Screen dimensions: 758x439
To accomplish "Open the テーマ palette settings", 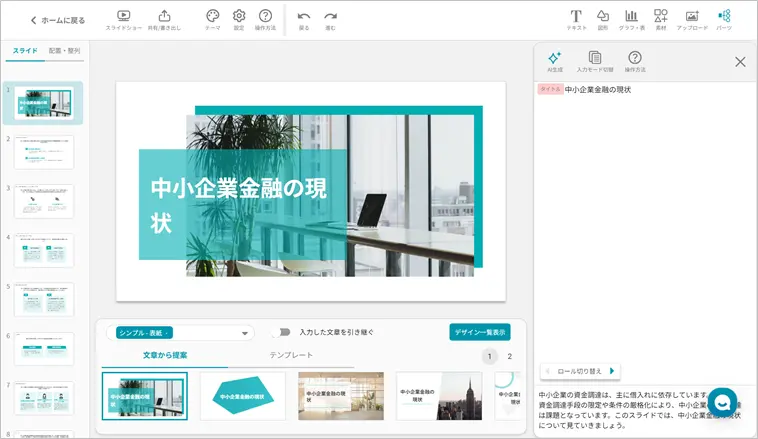I will click(x=213, y=20).
